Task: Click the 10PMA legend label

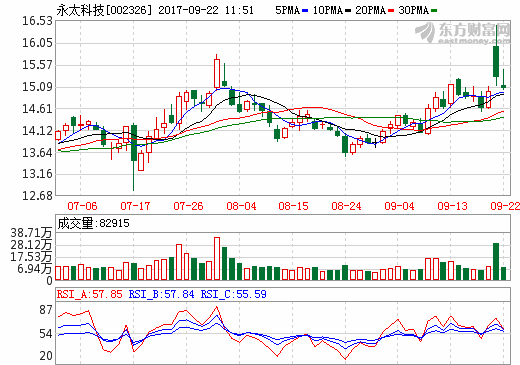Action: [328, 11]
